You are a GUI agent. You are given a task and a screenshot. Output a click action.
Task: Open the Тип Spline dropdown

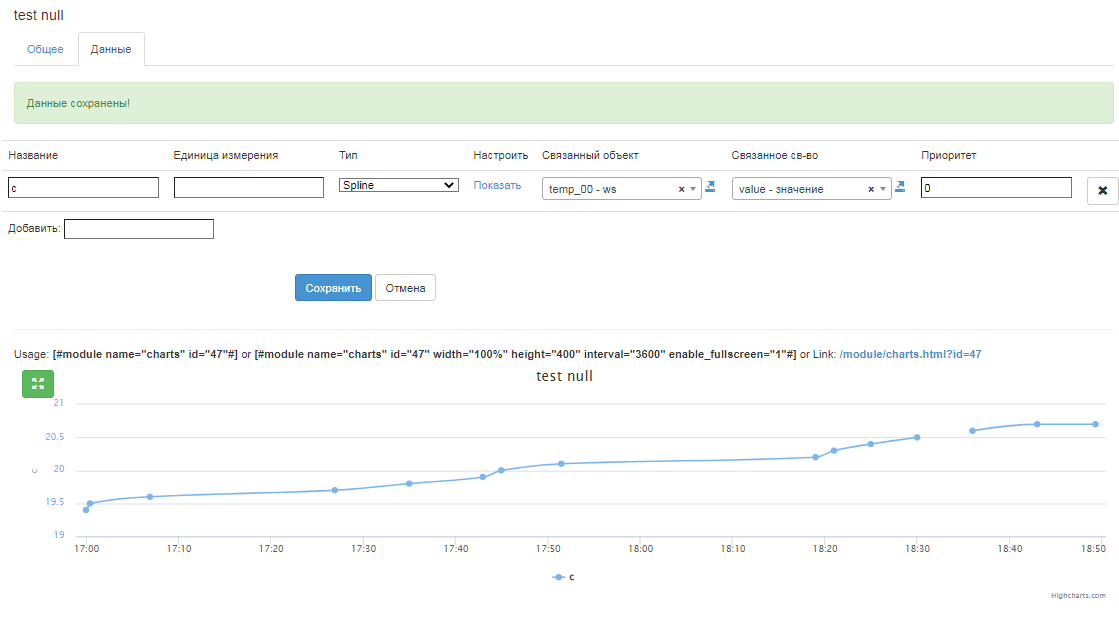pyautogui.click(x=398, y=185)
